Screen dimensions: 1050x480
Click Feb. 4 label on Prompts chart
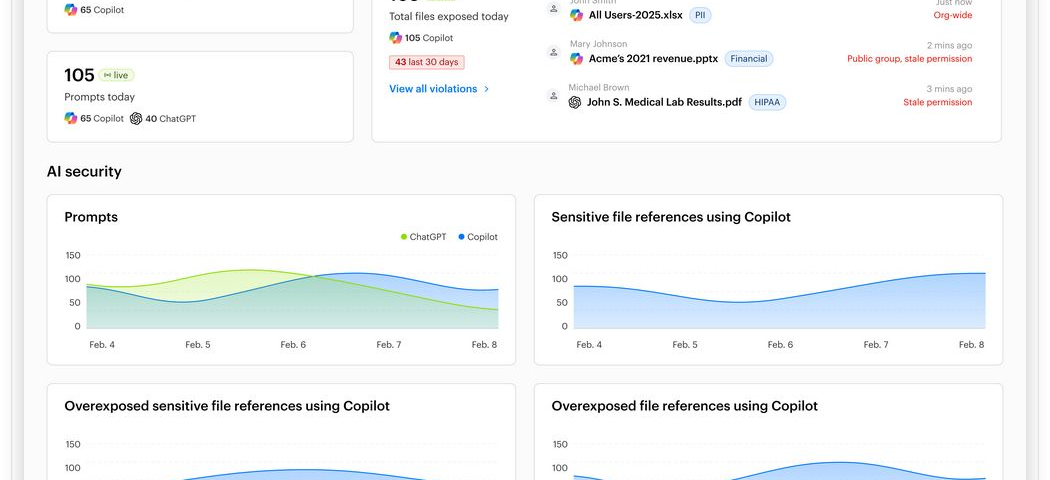102,345
